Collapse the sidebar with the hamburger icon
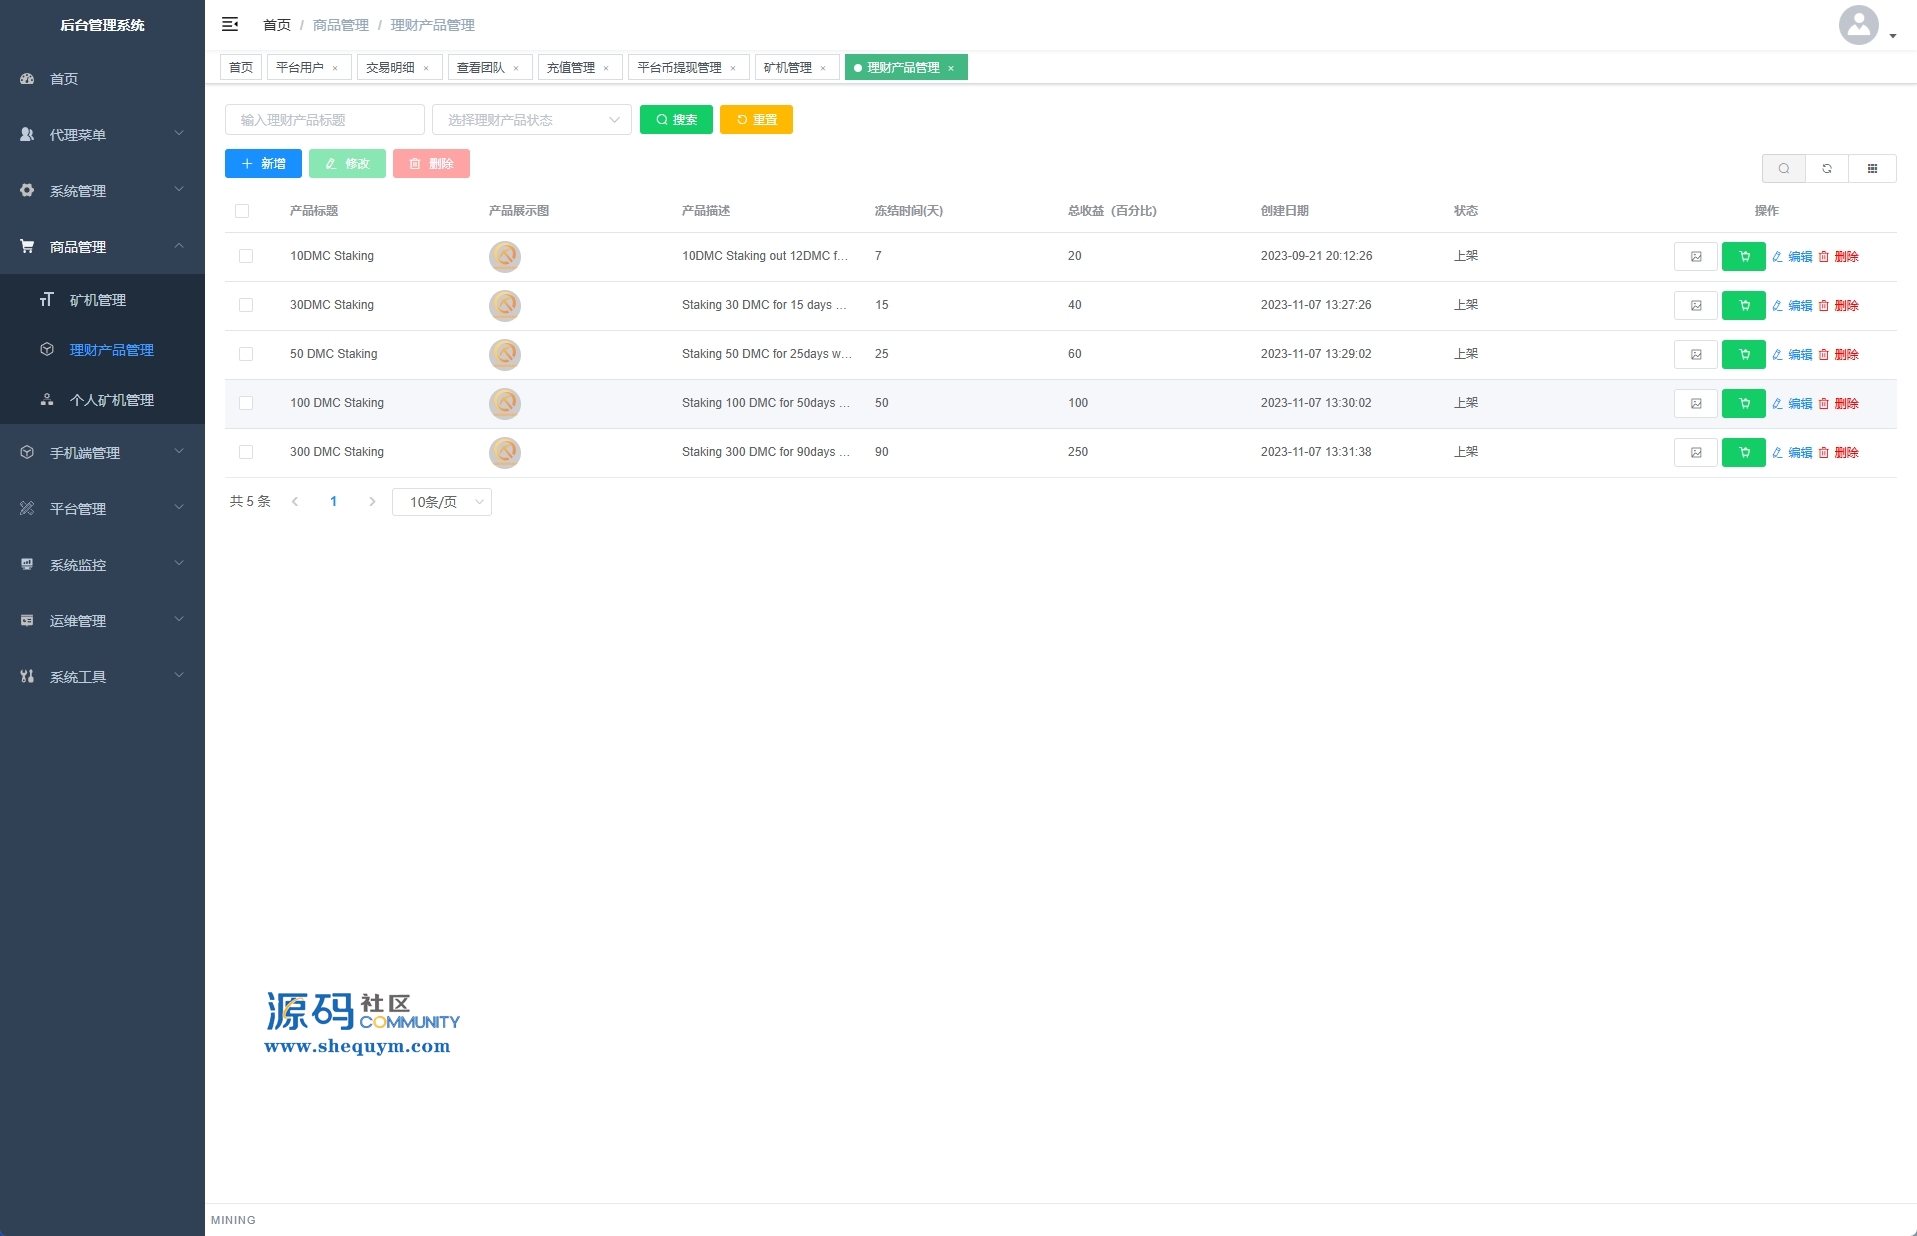Screen dimensions: 1917x1236 coord(230,24)
